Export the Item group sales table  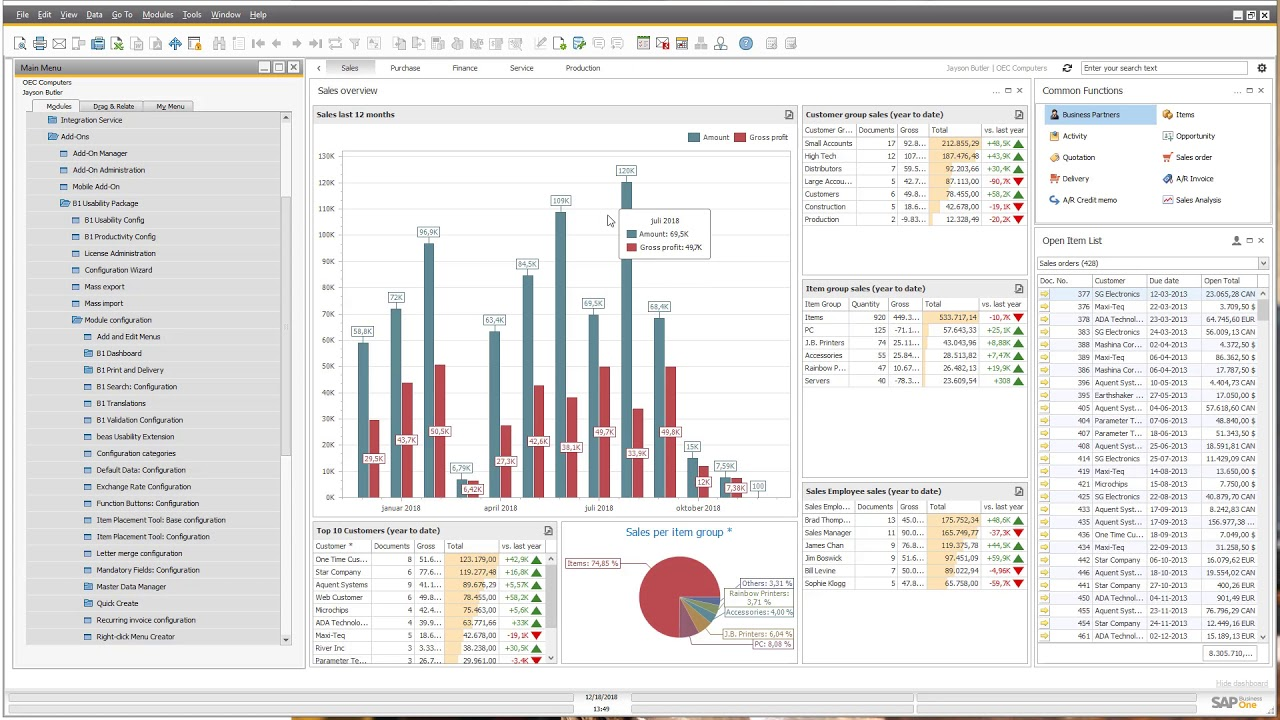pyautogui.click(x=1019, y=289)
